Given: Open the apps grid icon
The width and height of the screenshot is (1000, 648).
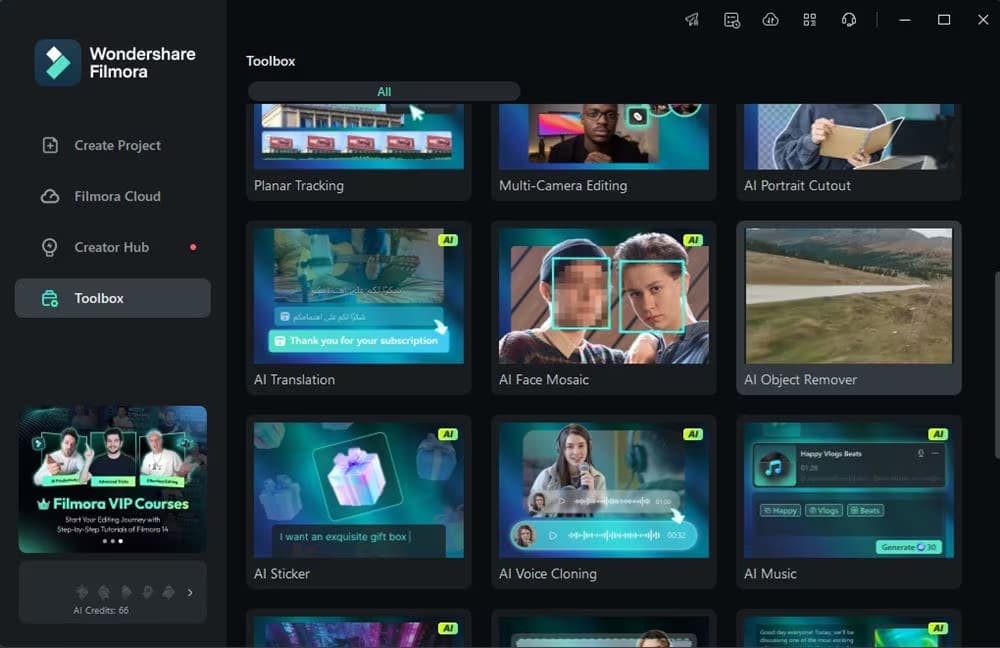Looking at the screenshot, I should tap(809, 20).
